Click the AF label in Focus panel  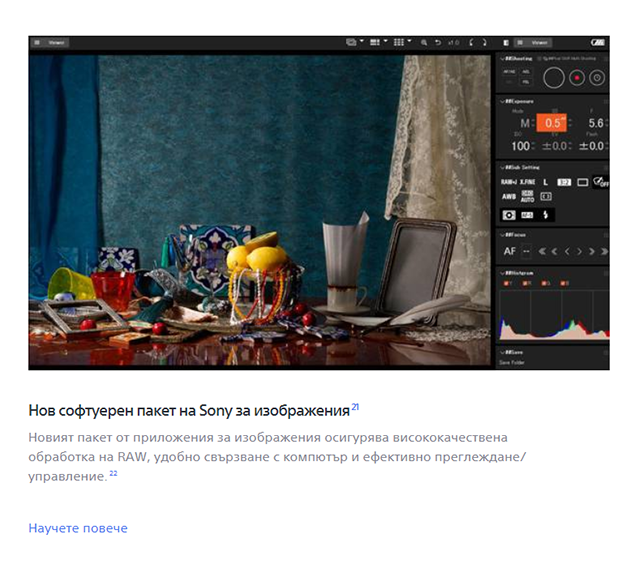(509, 252)
